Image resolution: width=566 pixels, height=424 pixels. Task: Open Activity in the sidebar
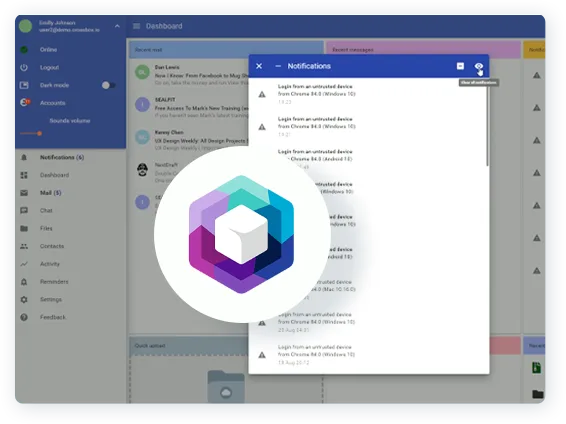click(x=50, y=264)
